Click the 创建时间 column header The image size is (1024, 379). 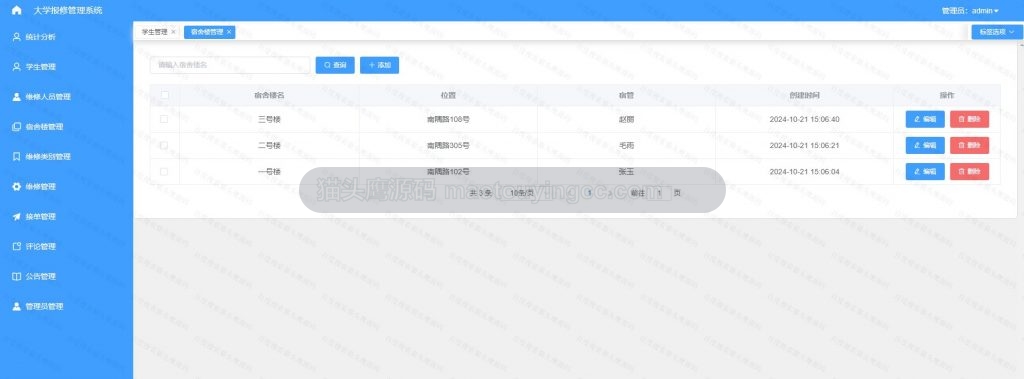804,95
